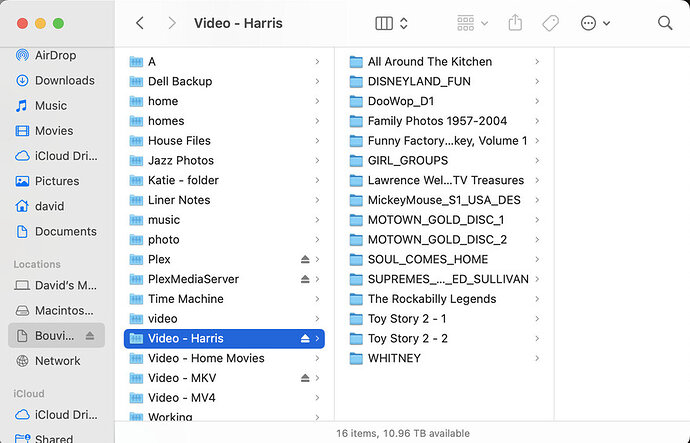Select the Toy Story 2 - 2 folder
Image resolution: width=690 pixels, height=443 pixels.
click(444, 338)
